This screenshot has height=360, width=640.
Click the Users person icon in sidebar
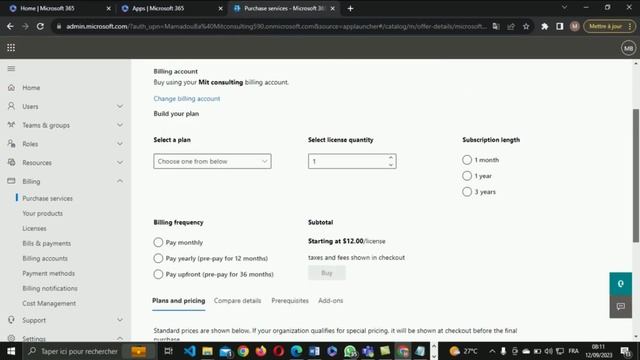pos(11,106)
